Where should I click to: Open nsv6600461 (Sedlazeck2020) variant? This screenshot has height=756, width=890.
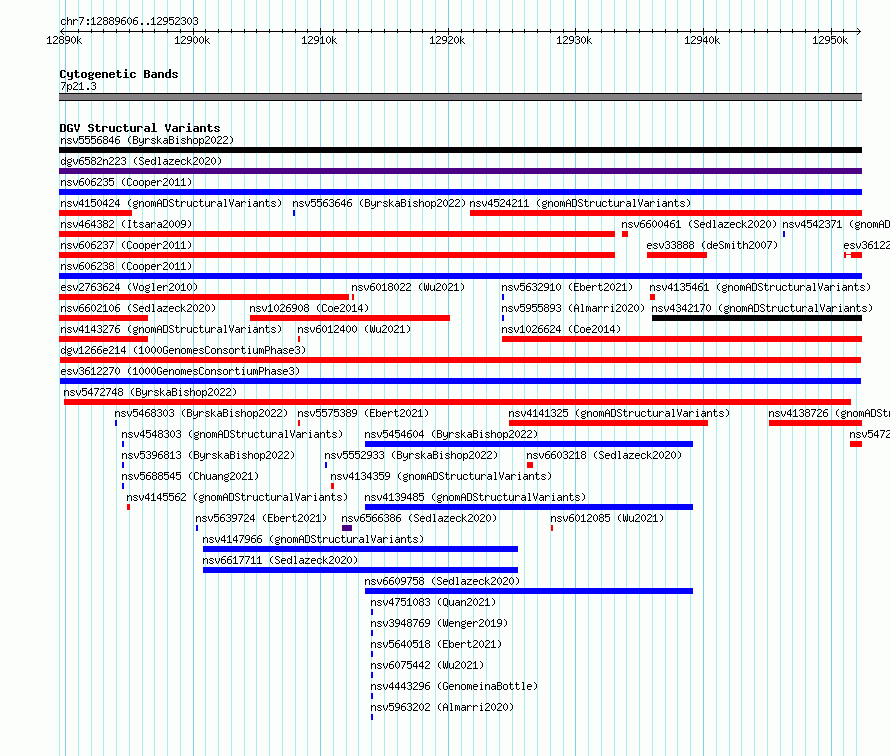(699, 224)
